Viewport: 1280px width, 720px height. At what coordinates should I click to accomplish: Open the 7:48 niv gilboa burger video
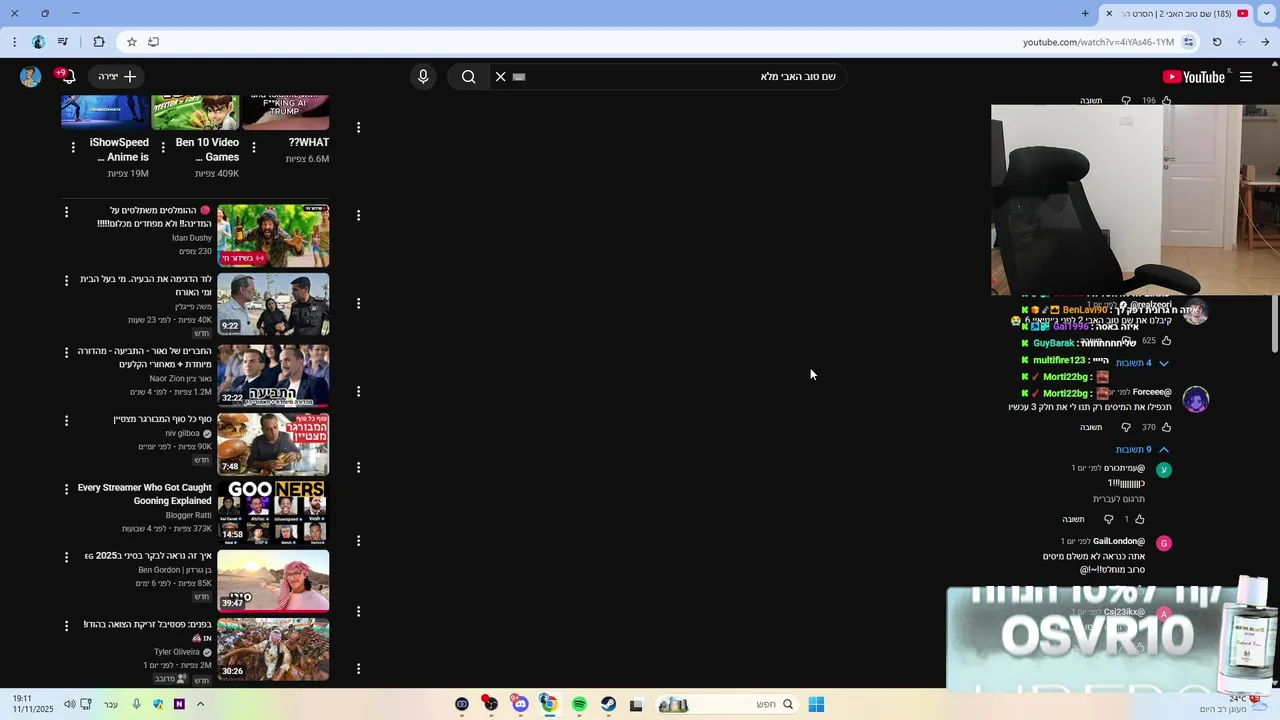coord(273,444)
